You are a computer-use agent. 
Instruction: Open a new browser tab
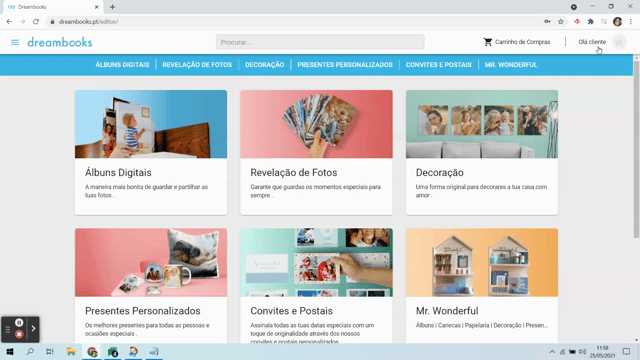pos(112,7)
